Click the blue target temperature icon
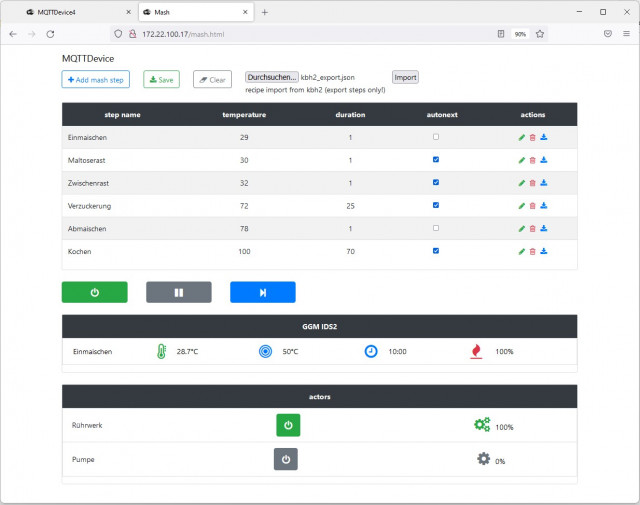 (x=265, y=351)
